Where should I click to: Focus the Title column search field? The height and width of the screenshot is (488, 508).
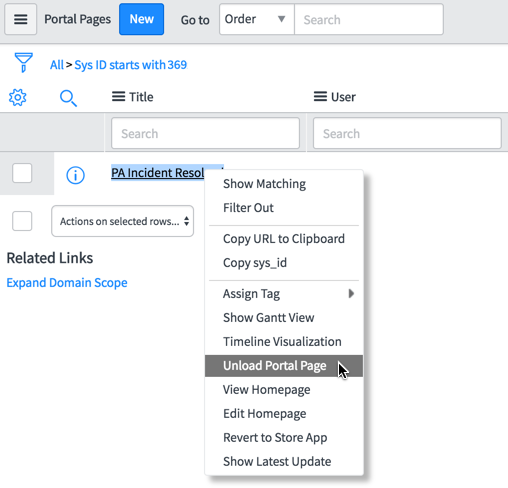[x=205, y=133]
